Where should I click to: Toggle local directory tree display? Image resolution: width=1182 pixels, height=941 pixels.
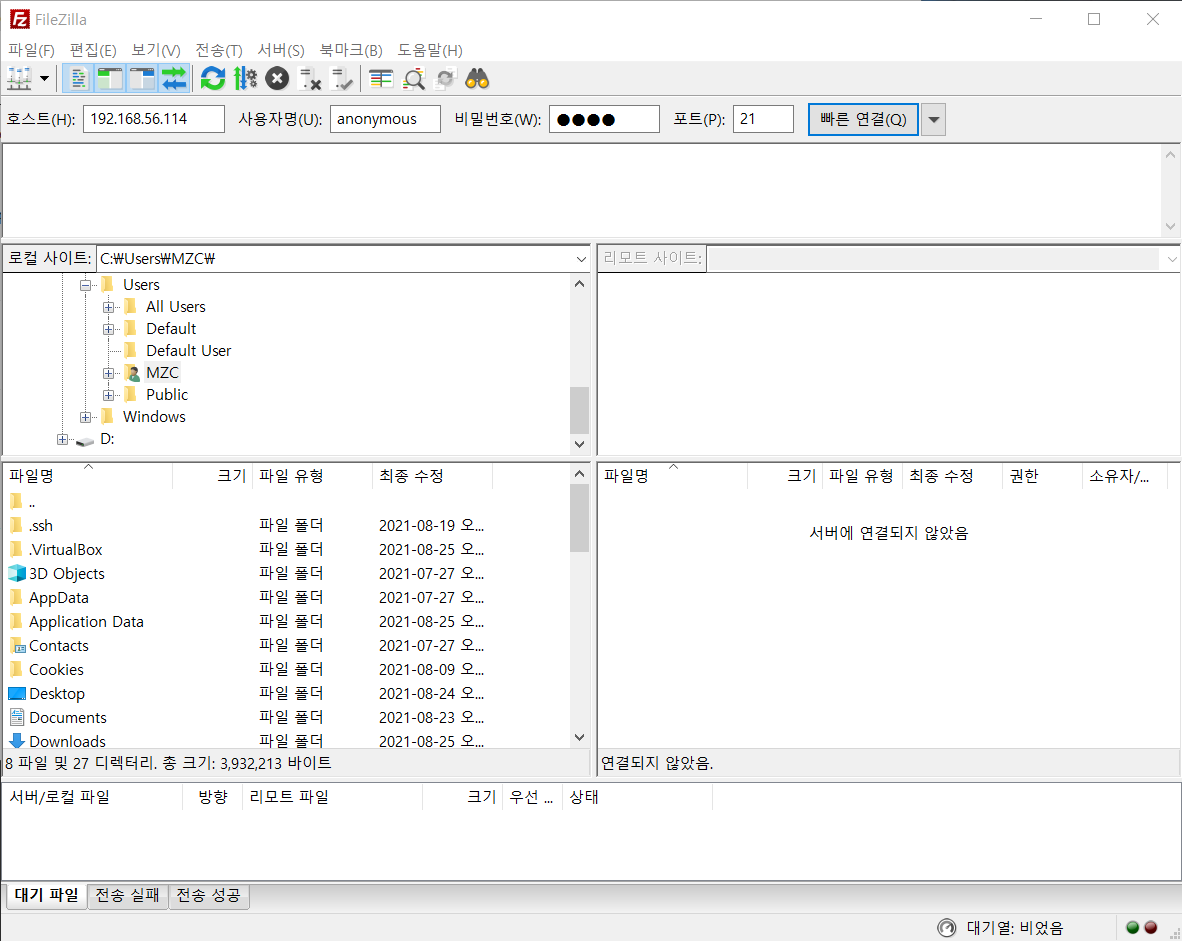(x=109, y=78)
